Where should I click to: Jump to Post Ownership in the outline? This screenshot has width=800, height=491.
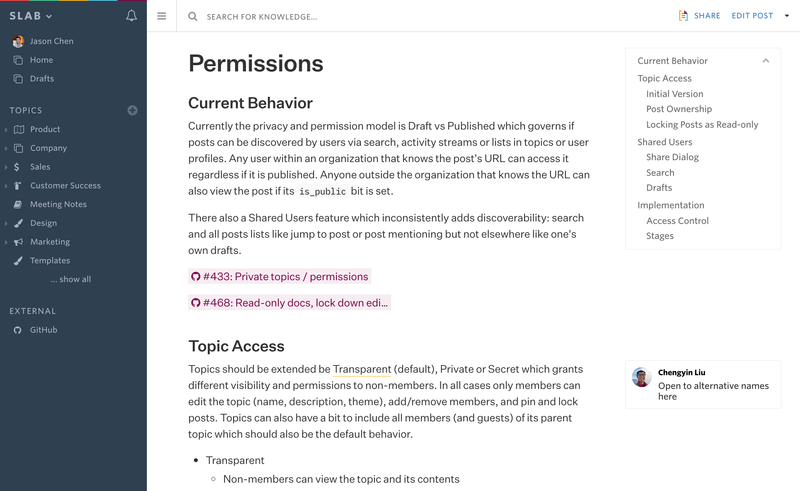tap(679, 109)
